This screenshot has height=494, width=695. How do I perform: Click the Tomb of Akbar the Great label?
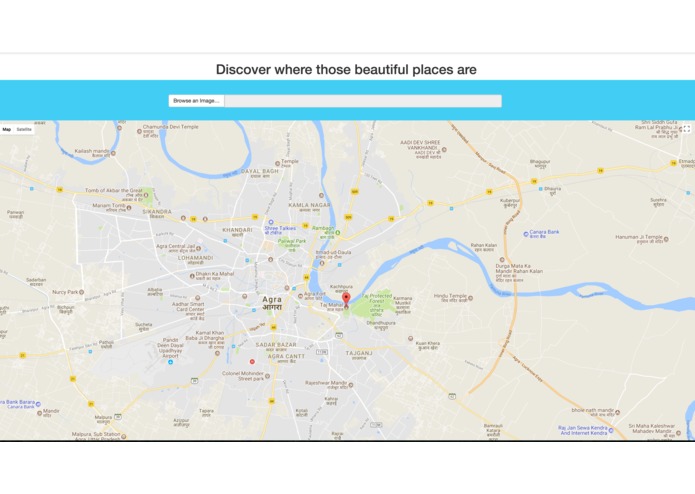point(114,190)
